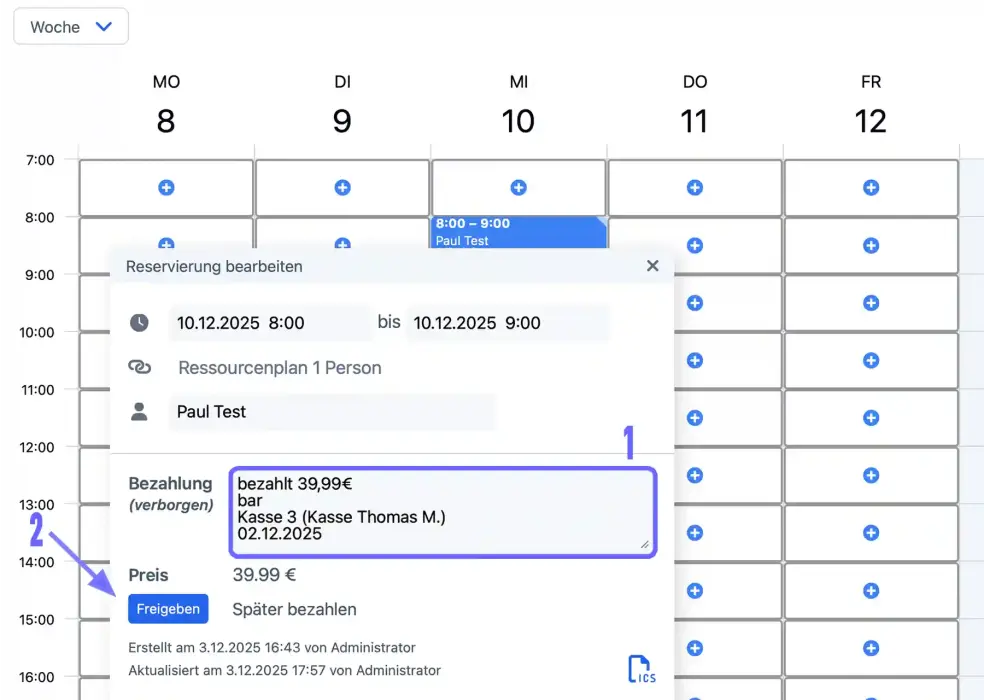
Task: Click into the Bezahlung notes textarea
Action: pos(441,511)
